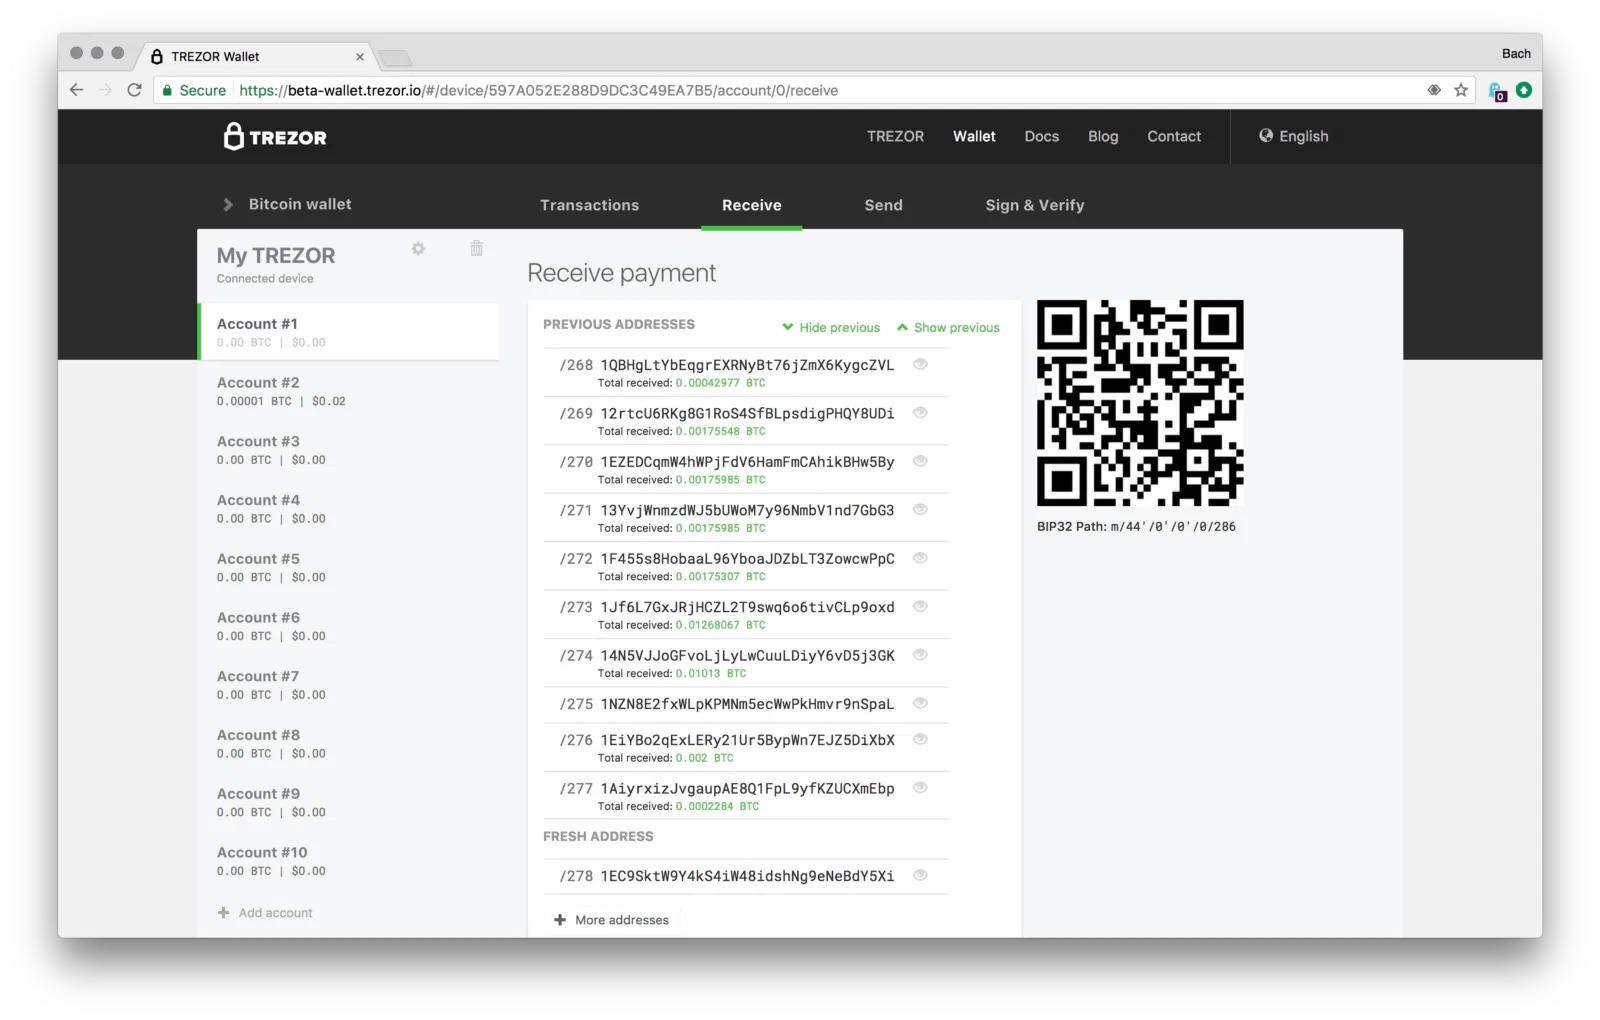Screen dimensions: 1600x1020
Task: Click the trash icon to forget device
Action: tap(477, 248)
